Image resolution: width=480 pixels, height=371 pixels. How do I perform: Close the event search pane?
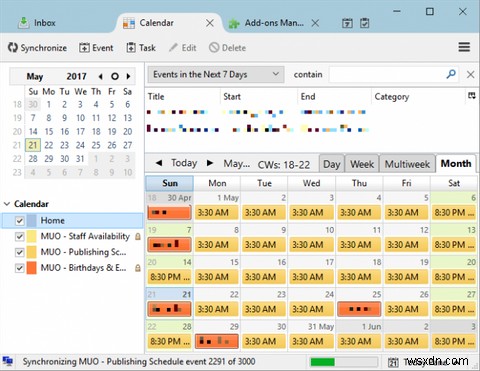pyautogui.click(x=470, y=74)
